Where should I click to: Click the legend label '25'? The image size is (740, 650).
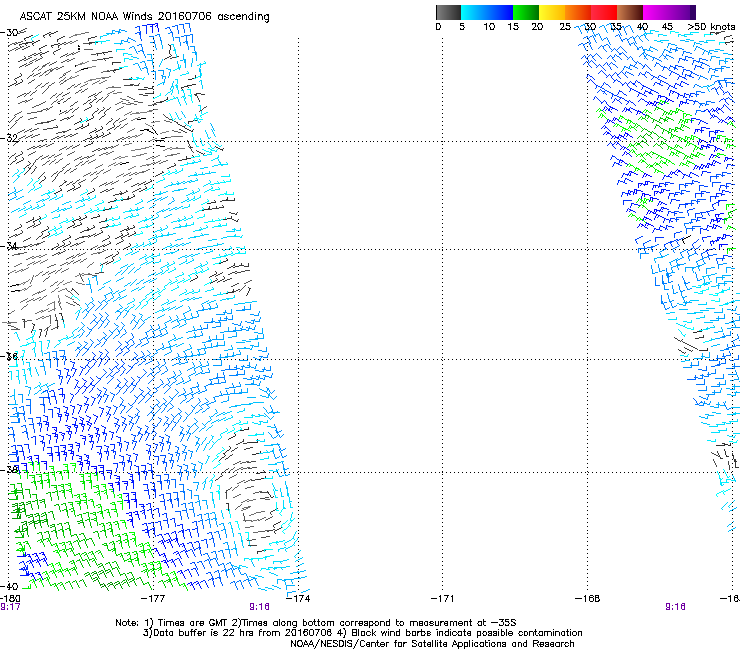(x=565, y=27)
